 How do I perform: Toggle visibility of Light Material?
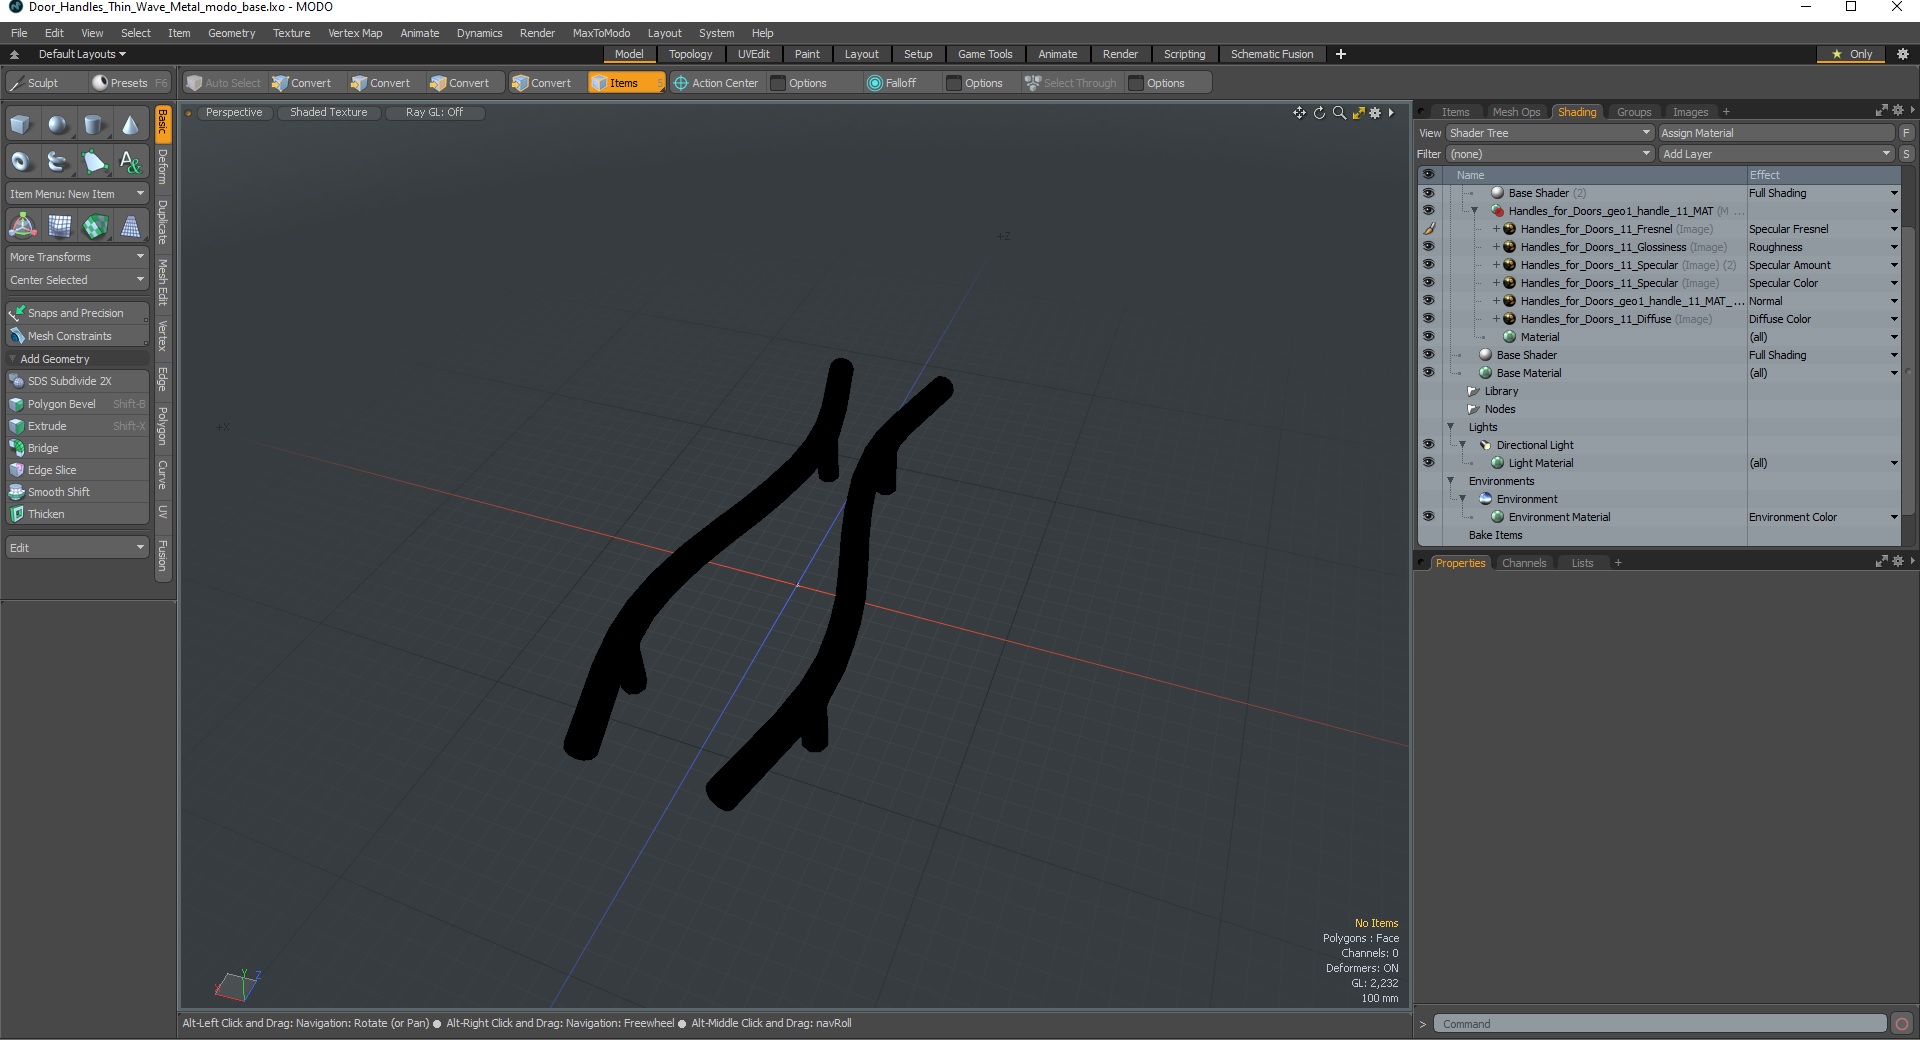pos(1428,463)
